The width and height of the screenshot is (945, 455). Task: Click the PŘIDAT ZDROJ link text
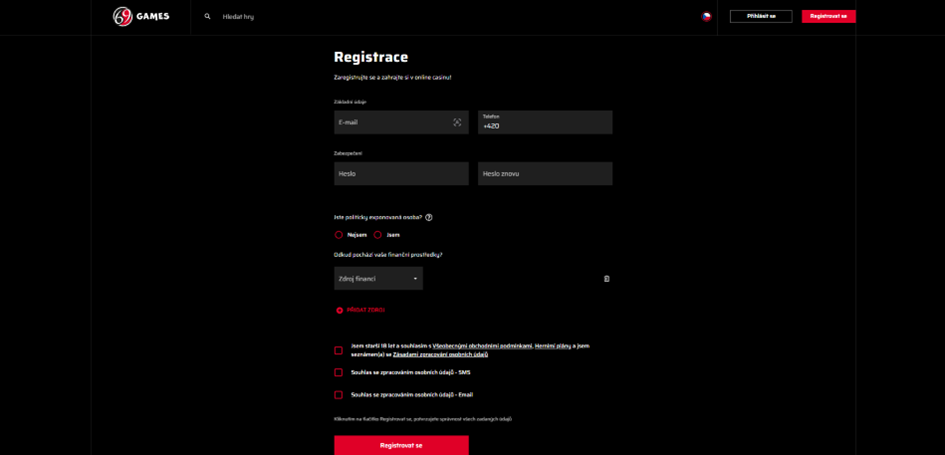click(366, 310)
